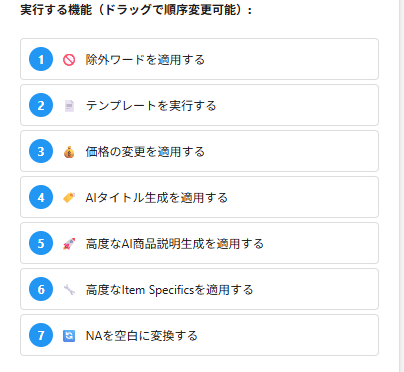
Task: Select the blue number 1 badge
Action: pos(41,59)
